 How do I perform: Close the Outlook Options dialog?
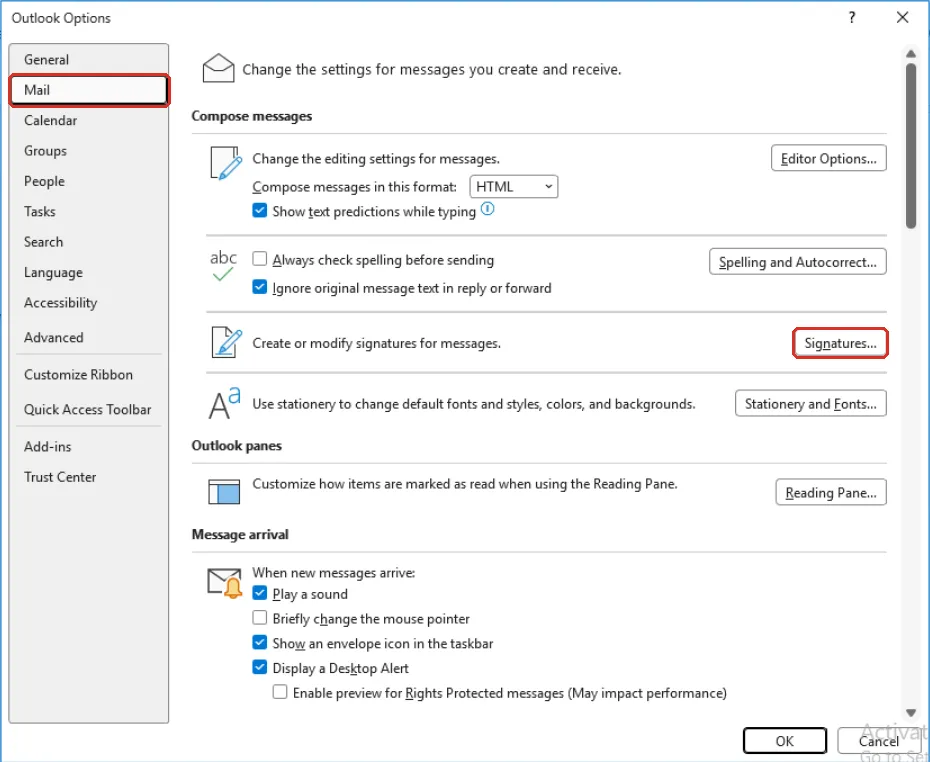click(x=902, y=18)
